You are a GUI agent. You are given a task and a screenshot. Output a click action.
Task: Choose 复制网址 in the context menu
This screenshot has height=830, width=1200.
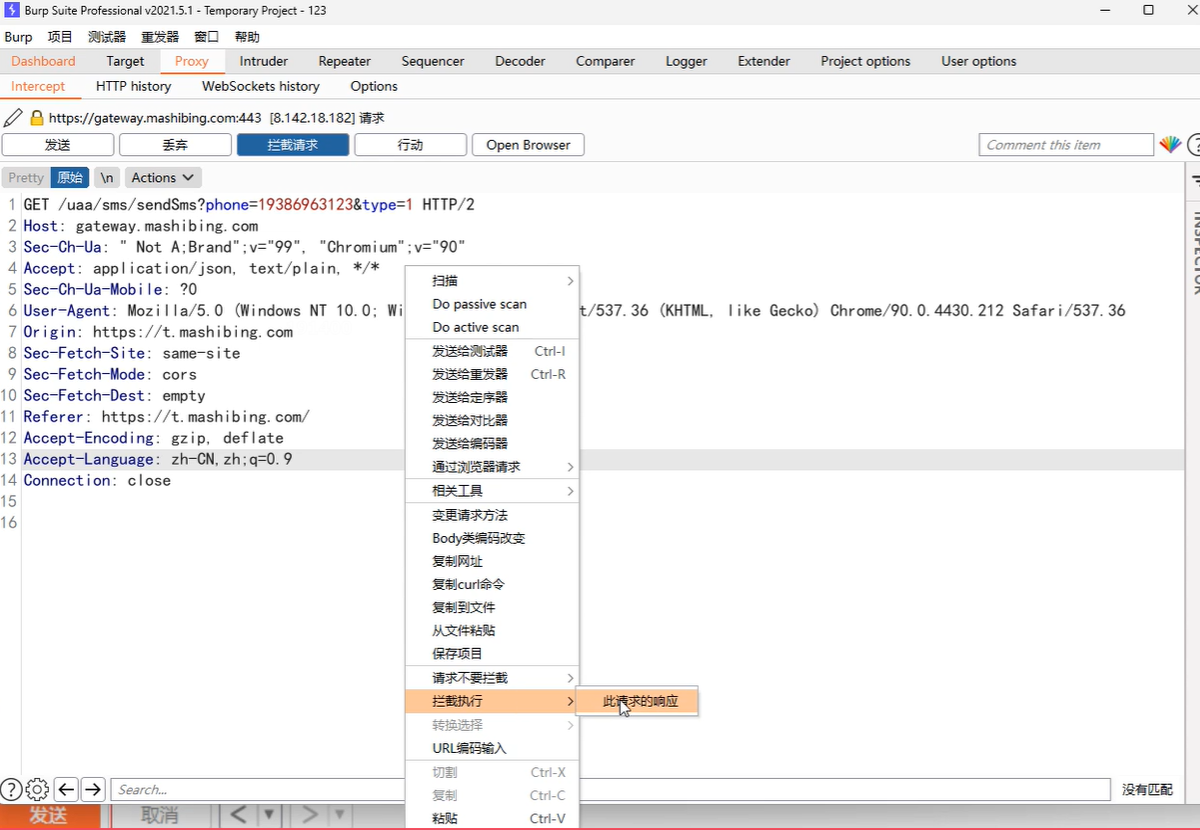(492, 561)
